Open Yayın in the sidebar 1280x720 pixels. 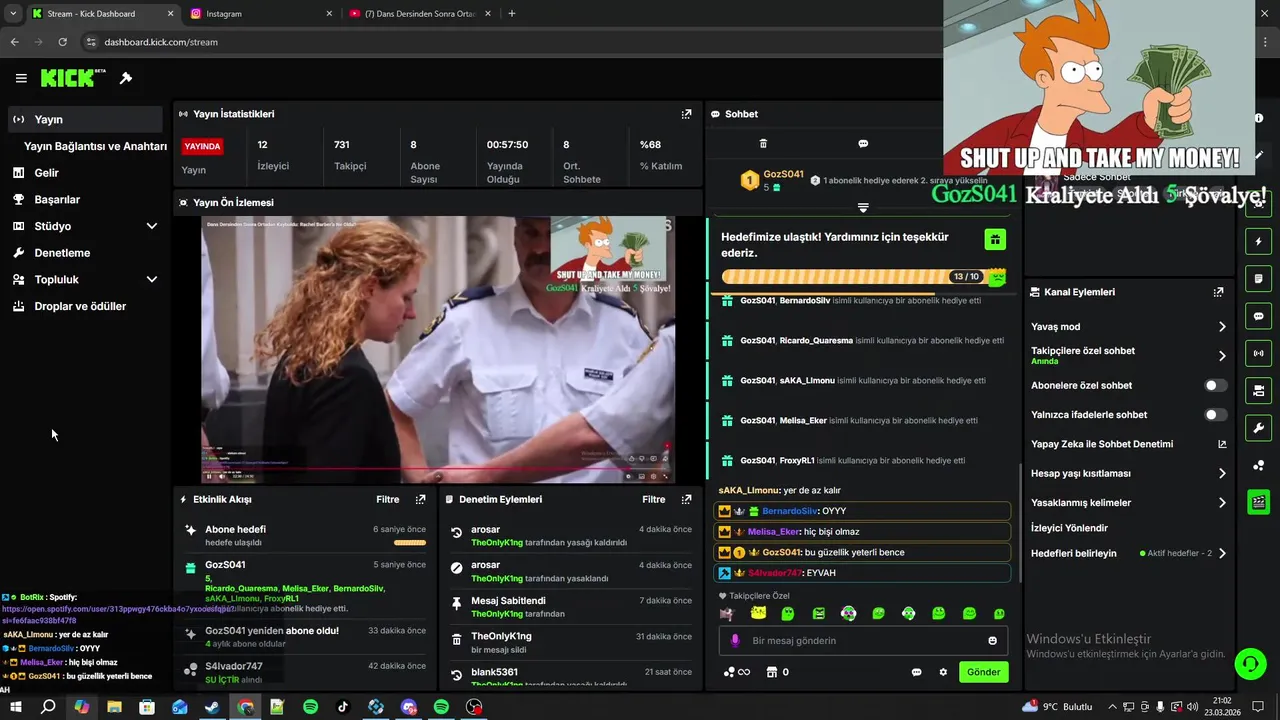pos(84,119)
